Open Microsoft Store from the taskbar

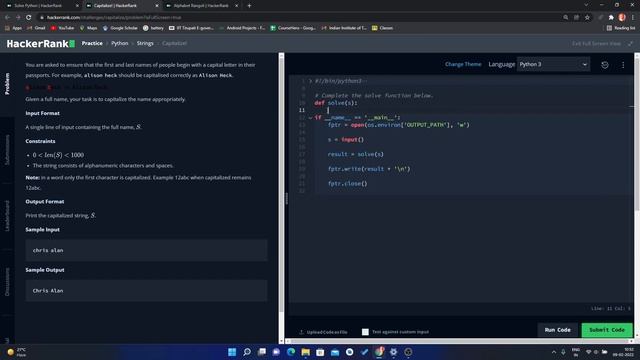coord(320,352)
